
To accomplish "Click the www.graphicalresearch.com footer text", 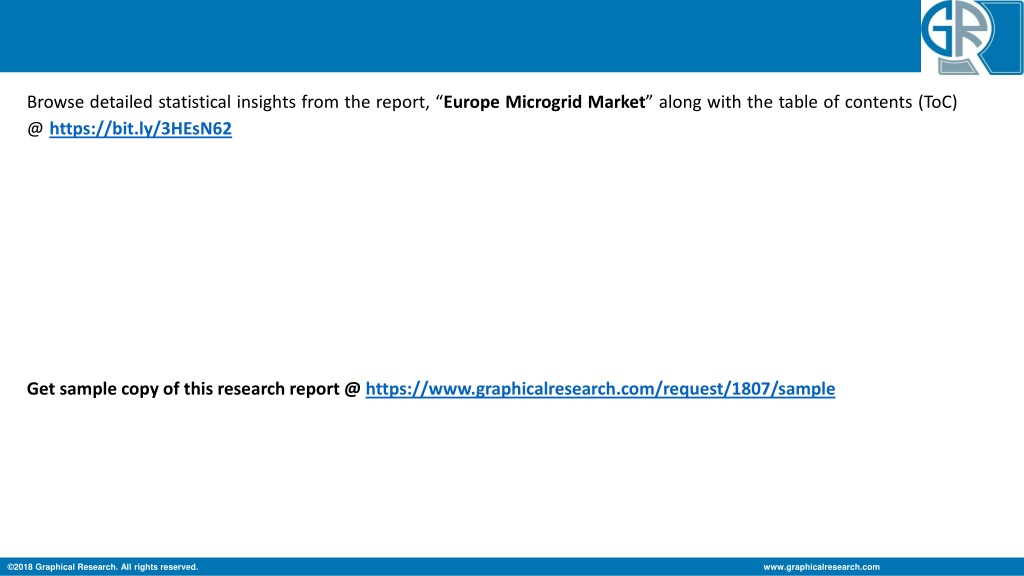I will pyautogui.click(x=821, y=567).
